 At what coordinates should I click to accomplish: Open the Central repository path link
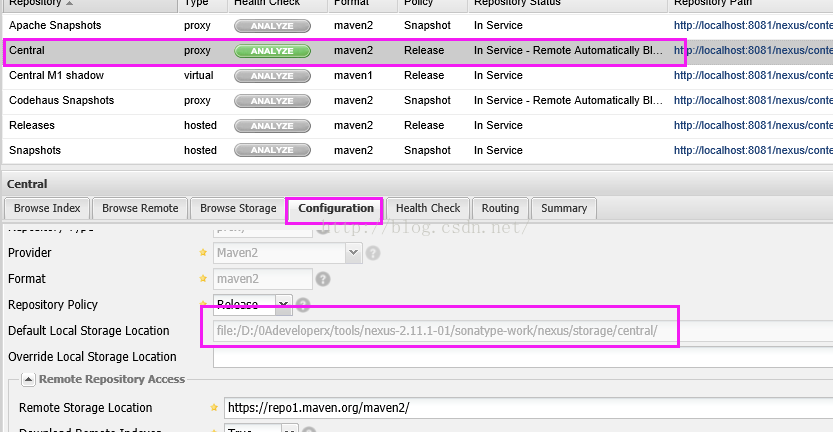[753, 50]
